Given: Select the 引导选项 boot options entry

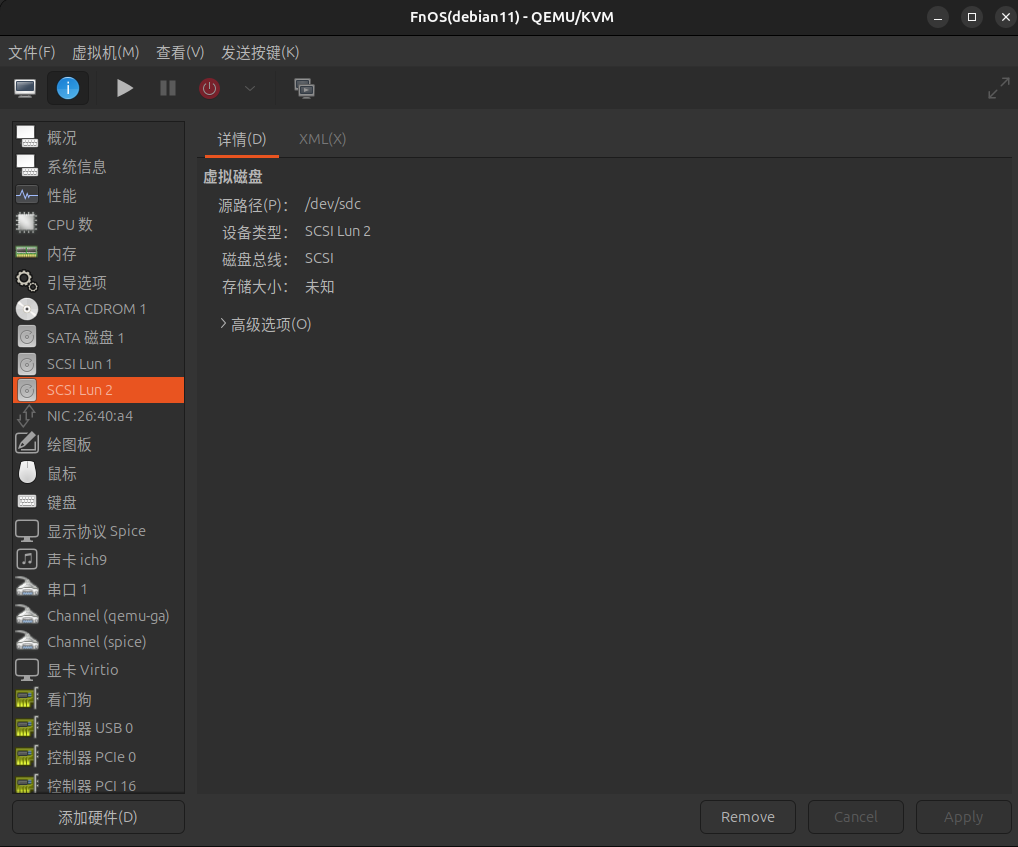Looking at the screenshot, I should 77,283.
